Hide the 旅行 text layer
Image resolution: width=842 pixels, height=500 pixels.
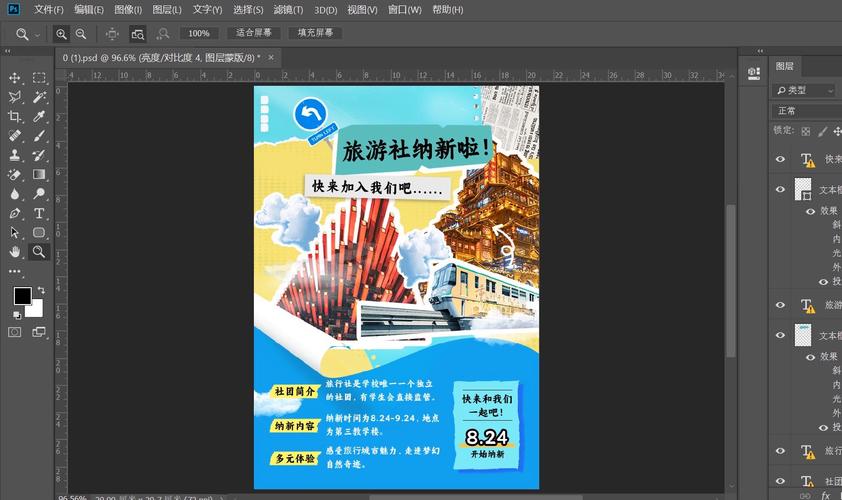tap(780, 451)
